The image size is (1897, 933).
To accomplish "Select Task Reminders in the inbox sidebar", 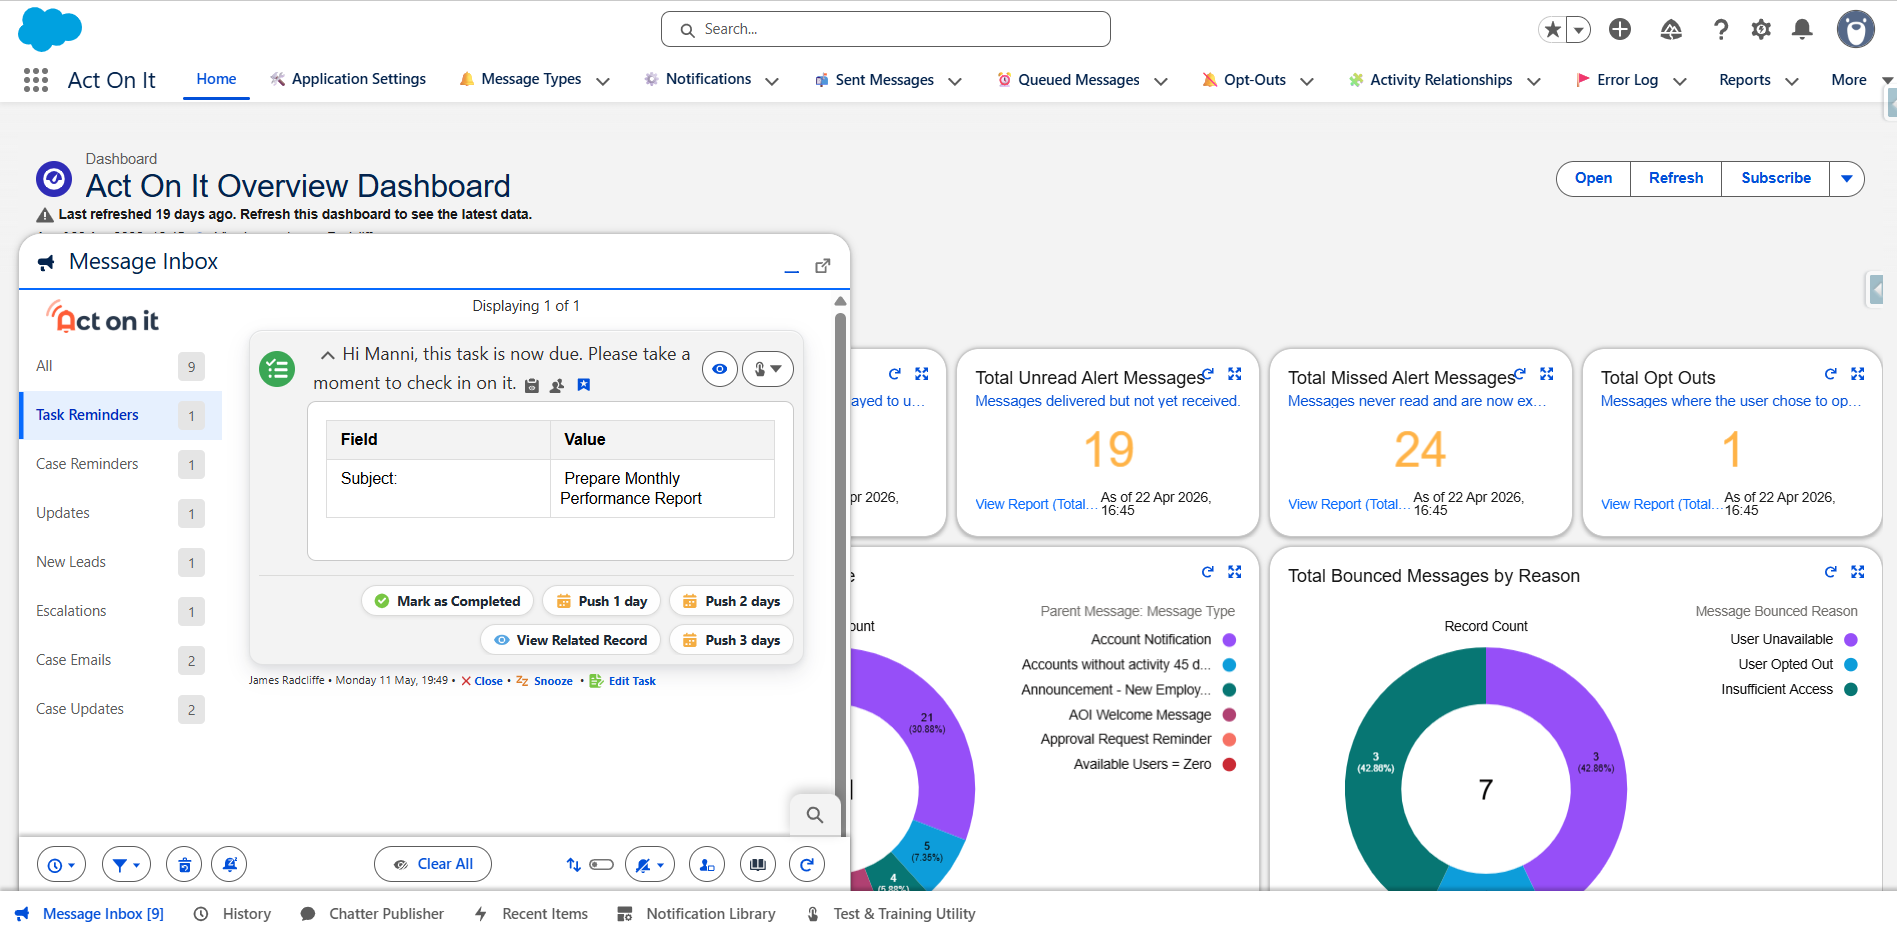I will [x=121, y=415].
